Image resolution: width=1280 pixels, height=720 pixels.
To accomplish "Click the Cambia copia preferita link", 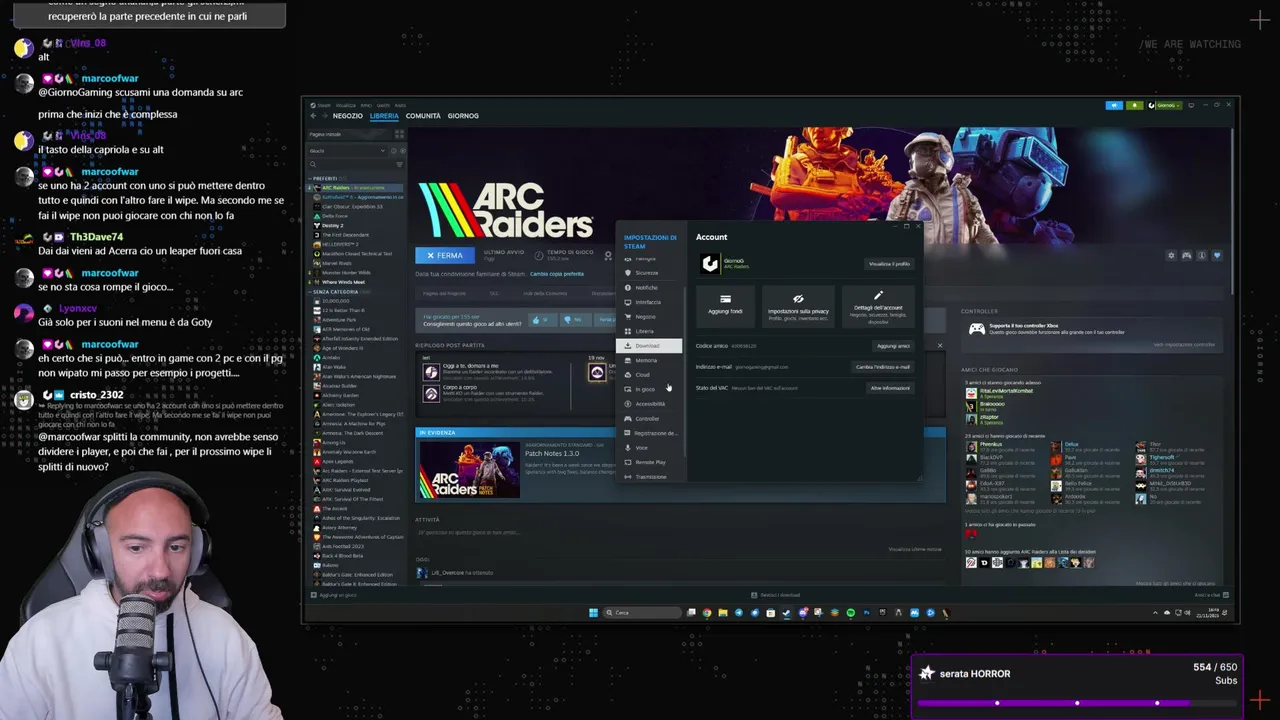I will pyautogui.click(x=557, y=274).
